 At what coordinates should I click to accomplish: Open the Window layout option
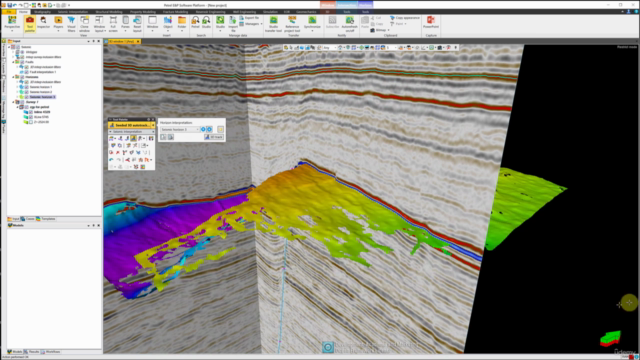100,24
